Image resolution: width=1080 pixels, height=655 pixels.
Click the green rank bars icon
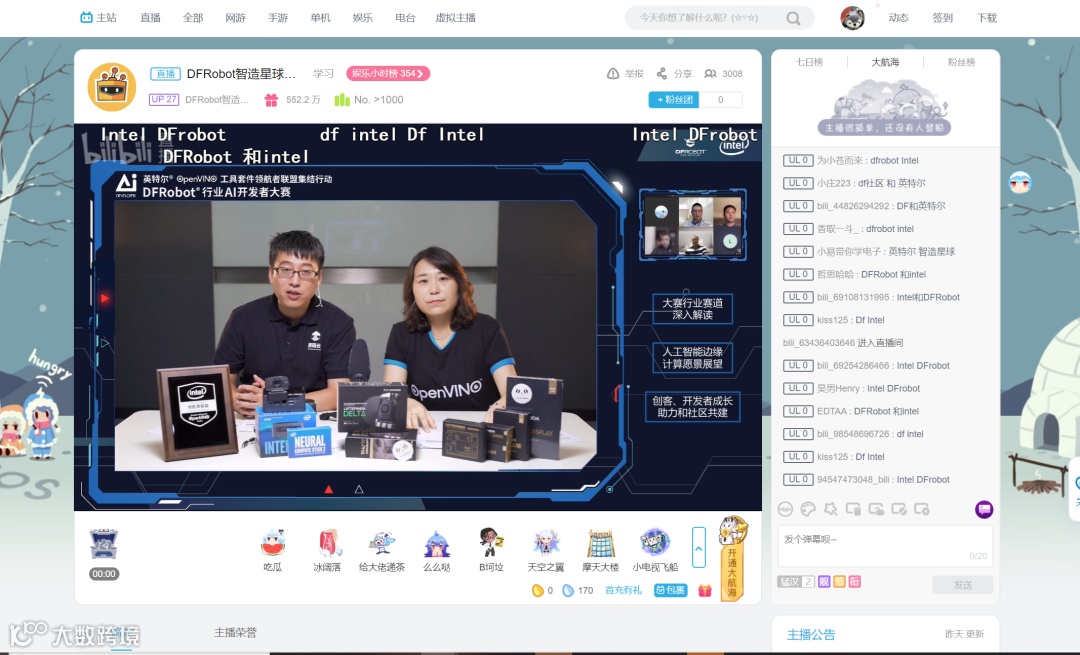[x=342, y=100]
